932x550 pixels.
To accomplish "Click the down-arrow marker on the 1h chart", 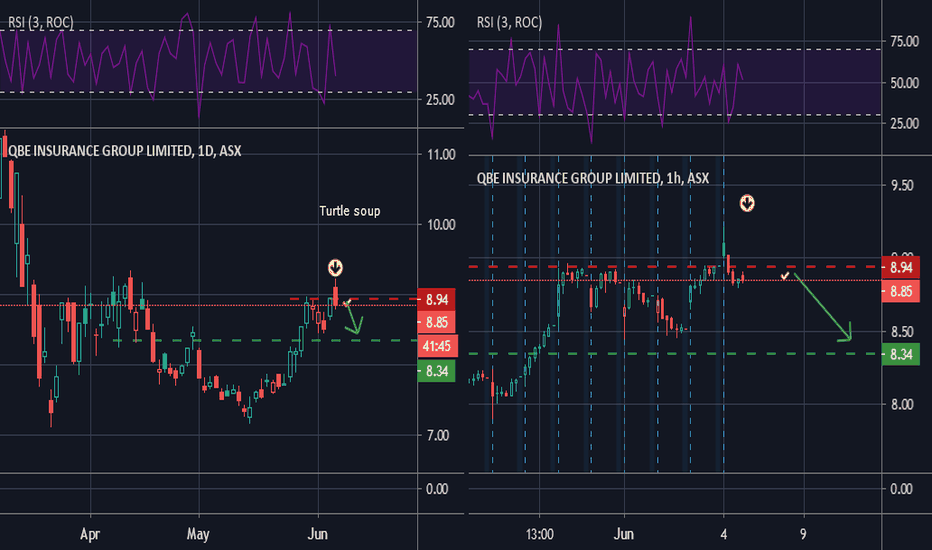I will coord(747,203).
